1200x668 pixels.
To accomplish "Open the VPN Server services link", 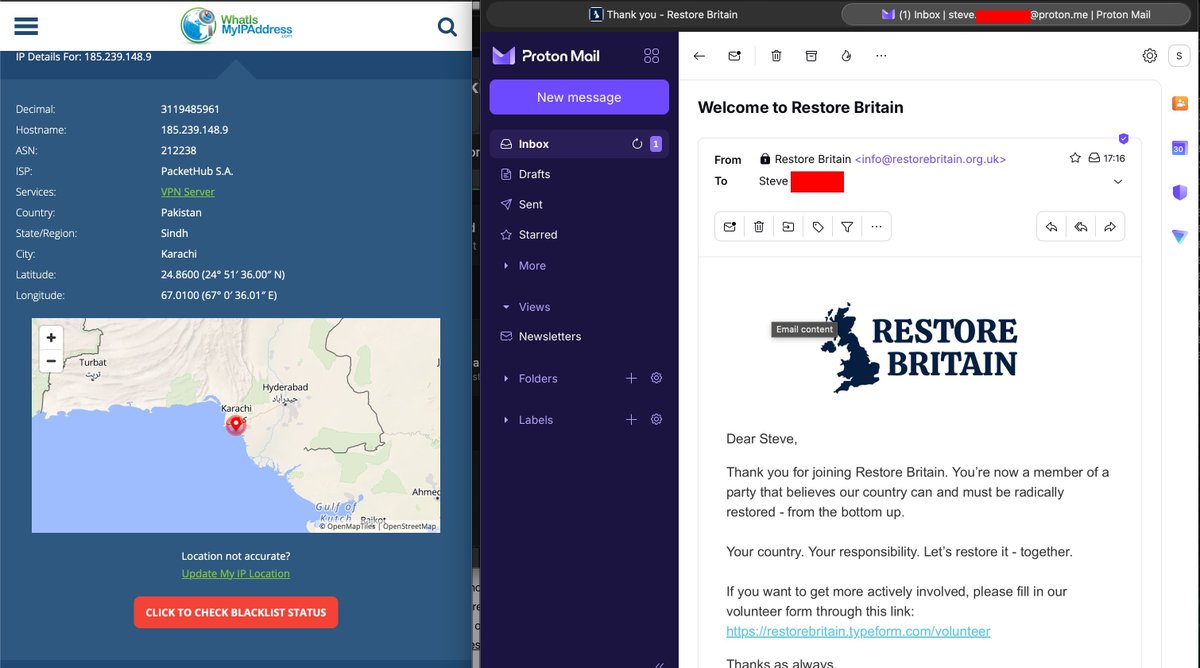I will (188, 192).
